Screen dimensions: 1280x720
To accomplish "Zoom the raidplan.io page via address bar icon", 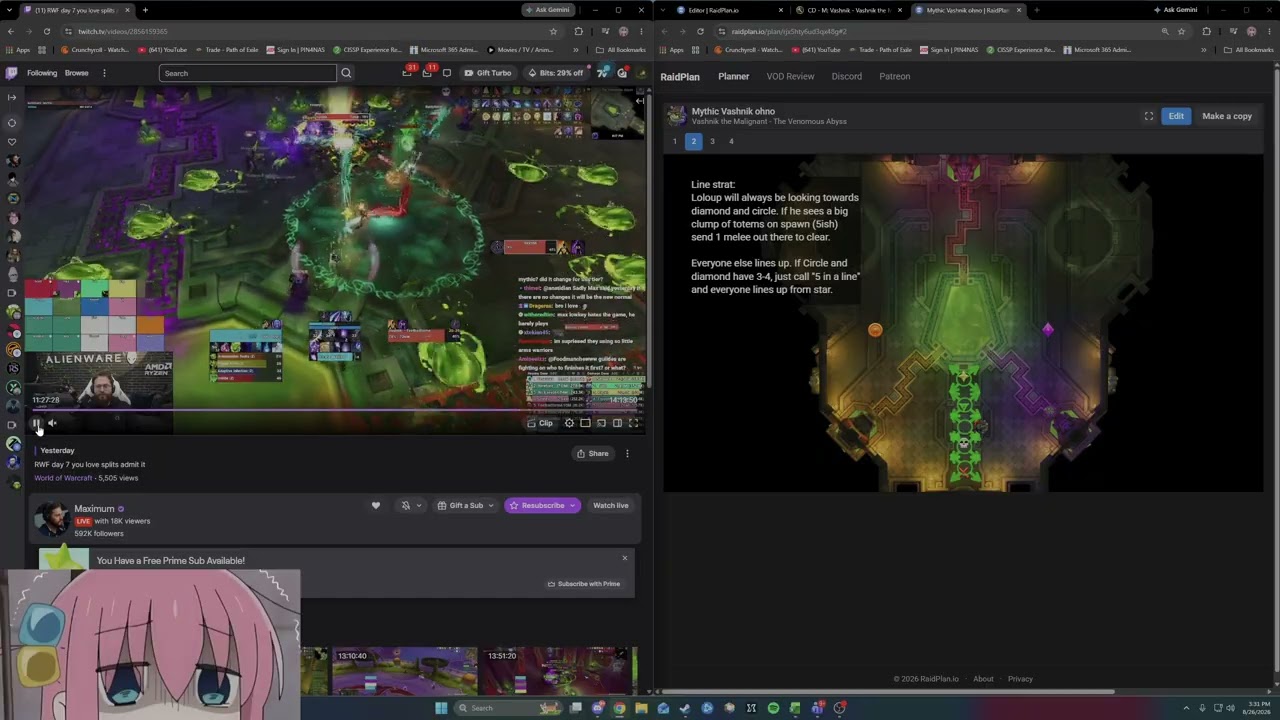I will pos(1163,31).
